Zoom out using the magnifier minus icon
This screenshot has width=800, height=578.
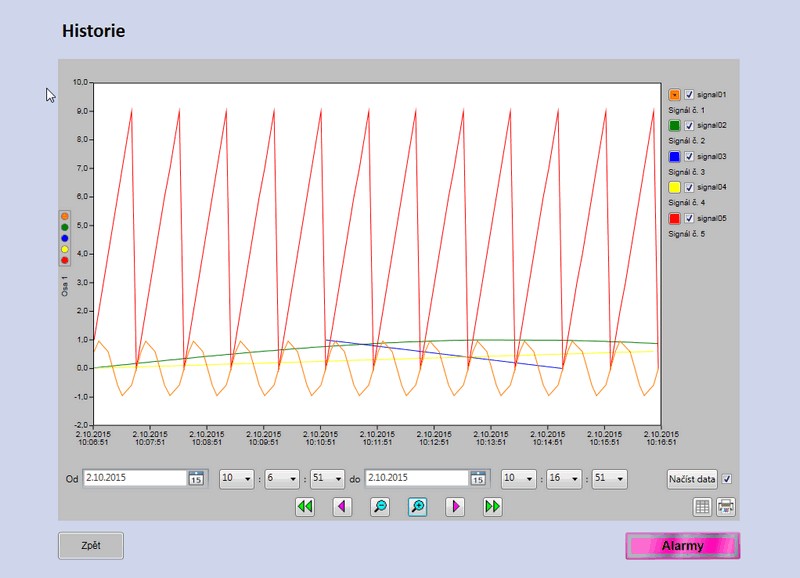[x=380, y=507]
